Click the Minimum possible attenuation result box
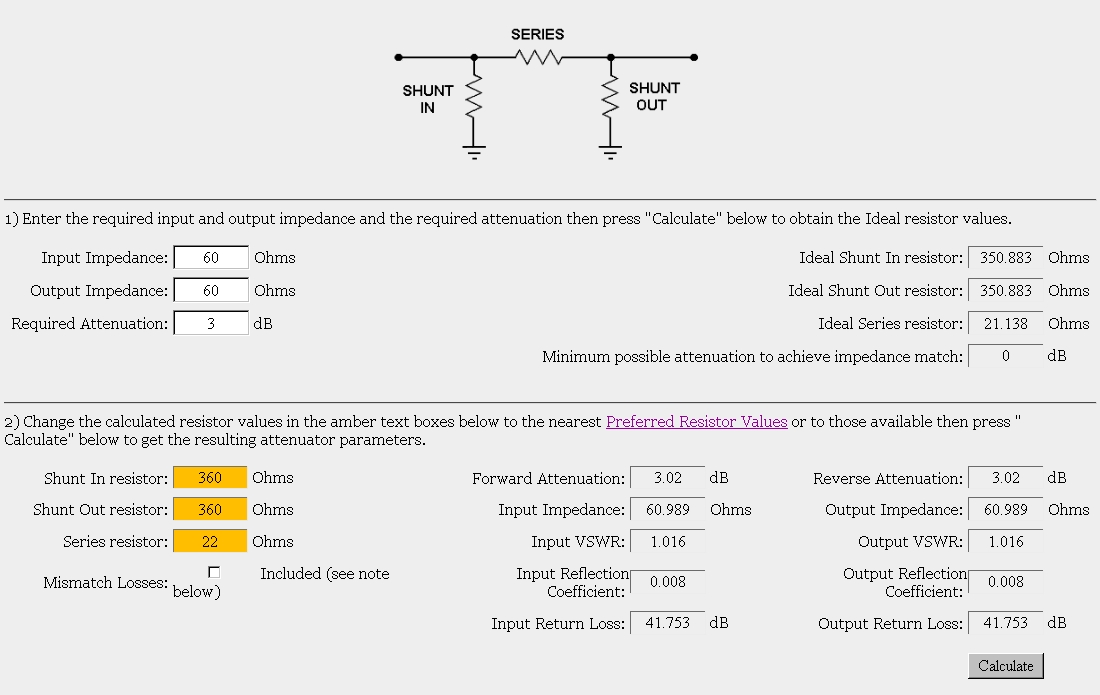 click(x=1005, y=356)
